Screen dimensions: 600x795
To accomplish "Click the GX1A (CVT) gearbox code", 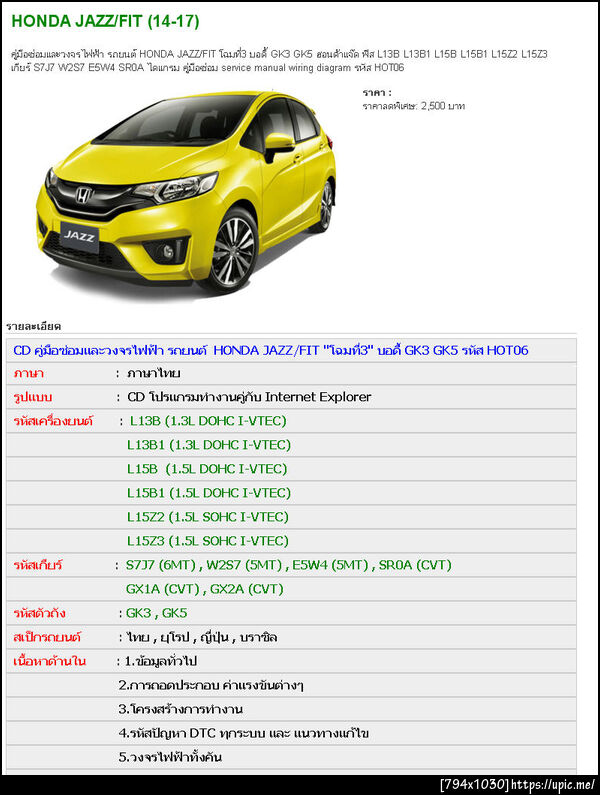I will pos(162,589).
